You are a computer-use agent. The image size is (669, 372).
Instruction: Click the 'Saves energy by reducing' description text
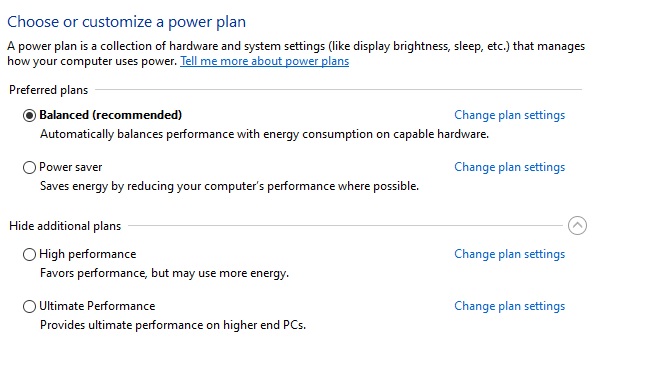point(230,186)
